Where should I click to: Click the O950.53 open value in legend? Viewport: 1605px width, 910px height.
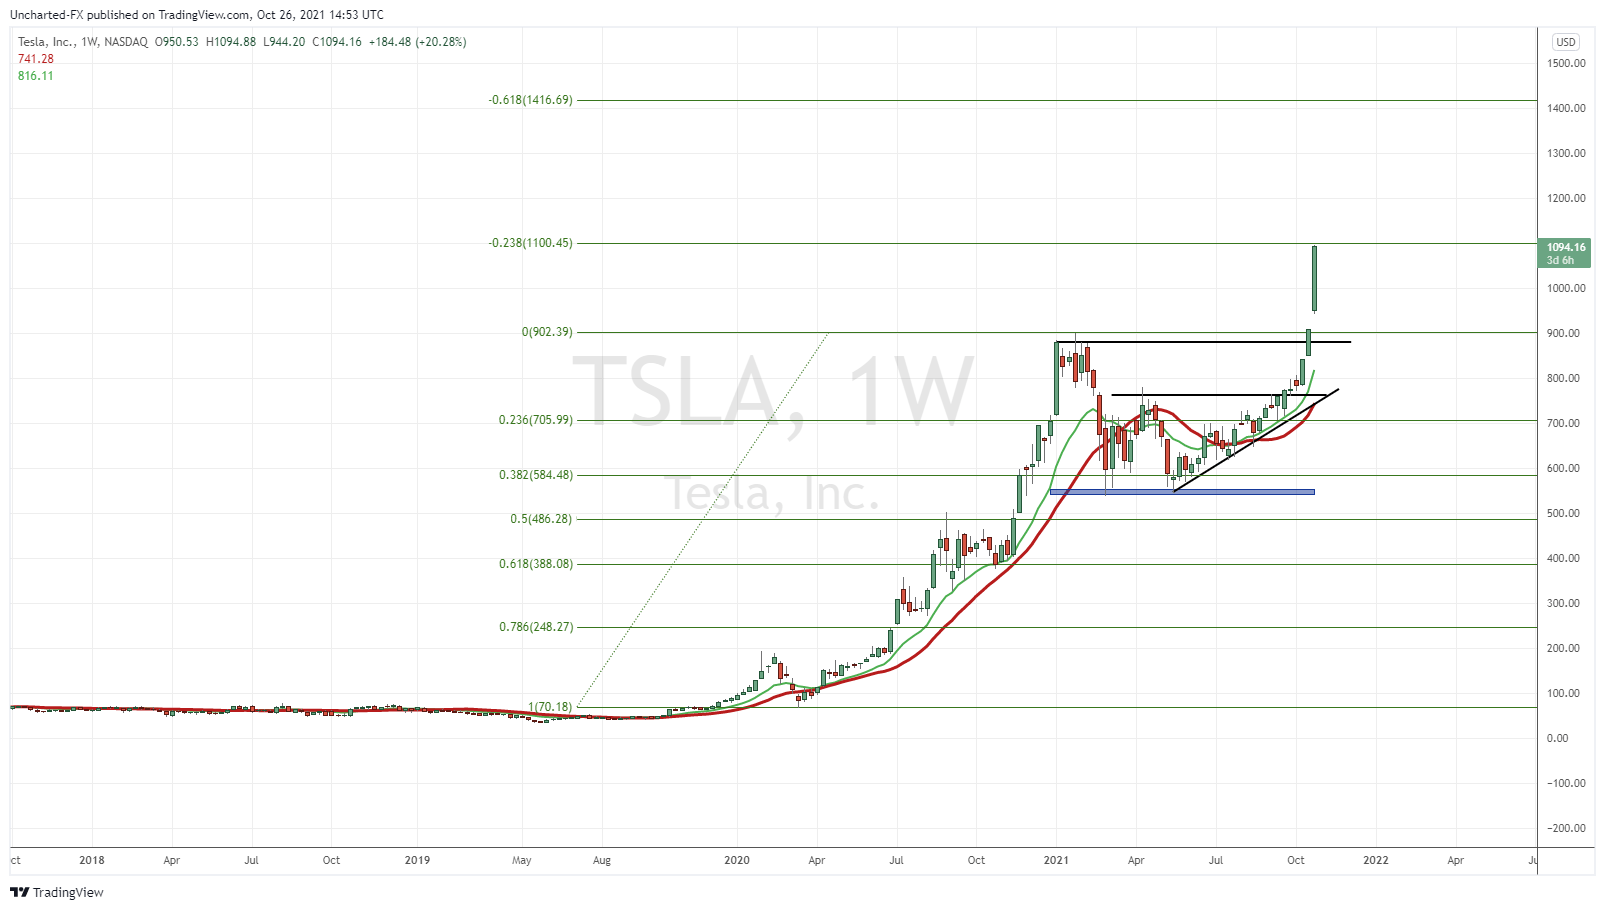click(x=176, y=42)
